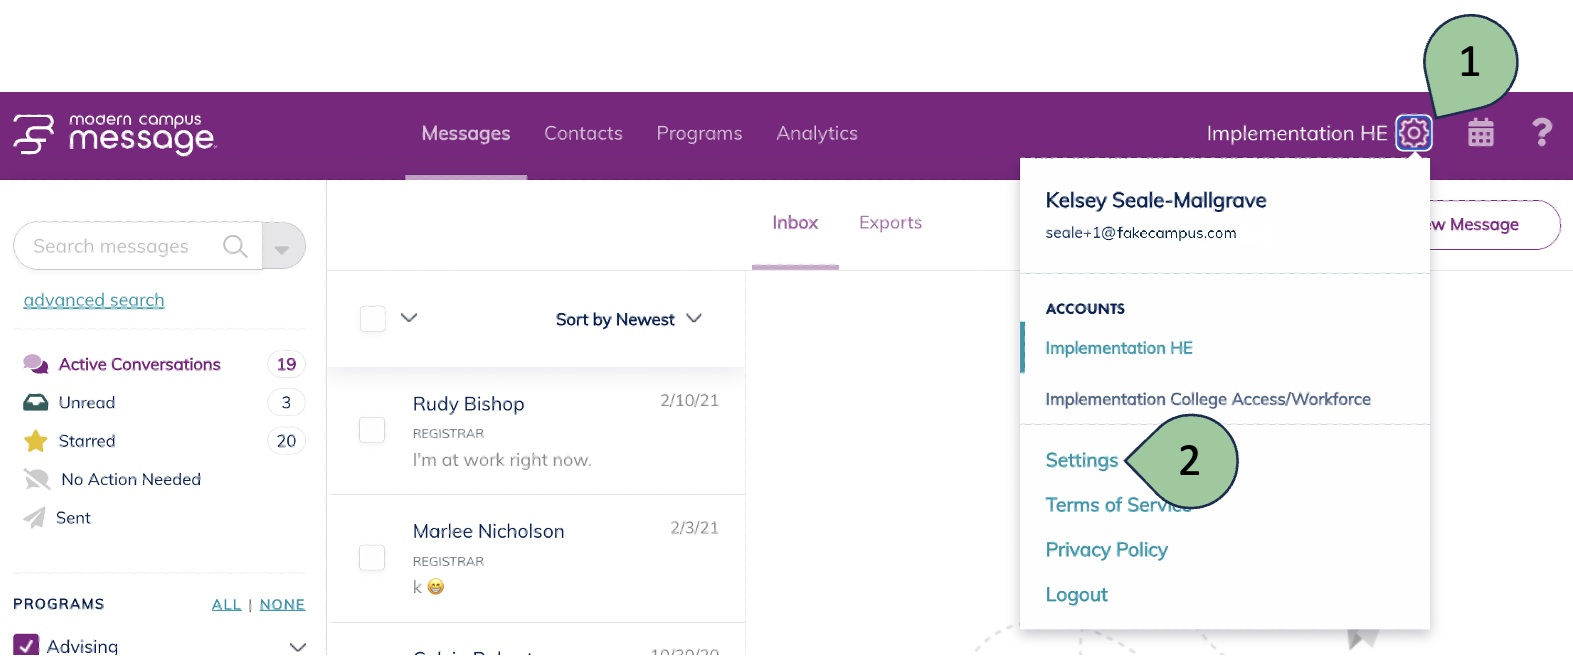Select ALL programs link

[x=226, y=604]
